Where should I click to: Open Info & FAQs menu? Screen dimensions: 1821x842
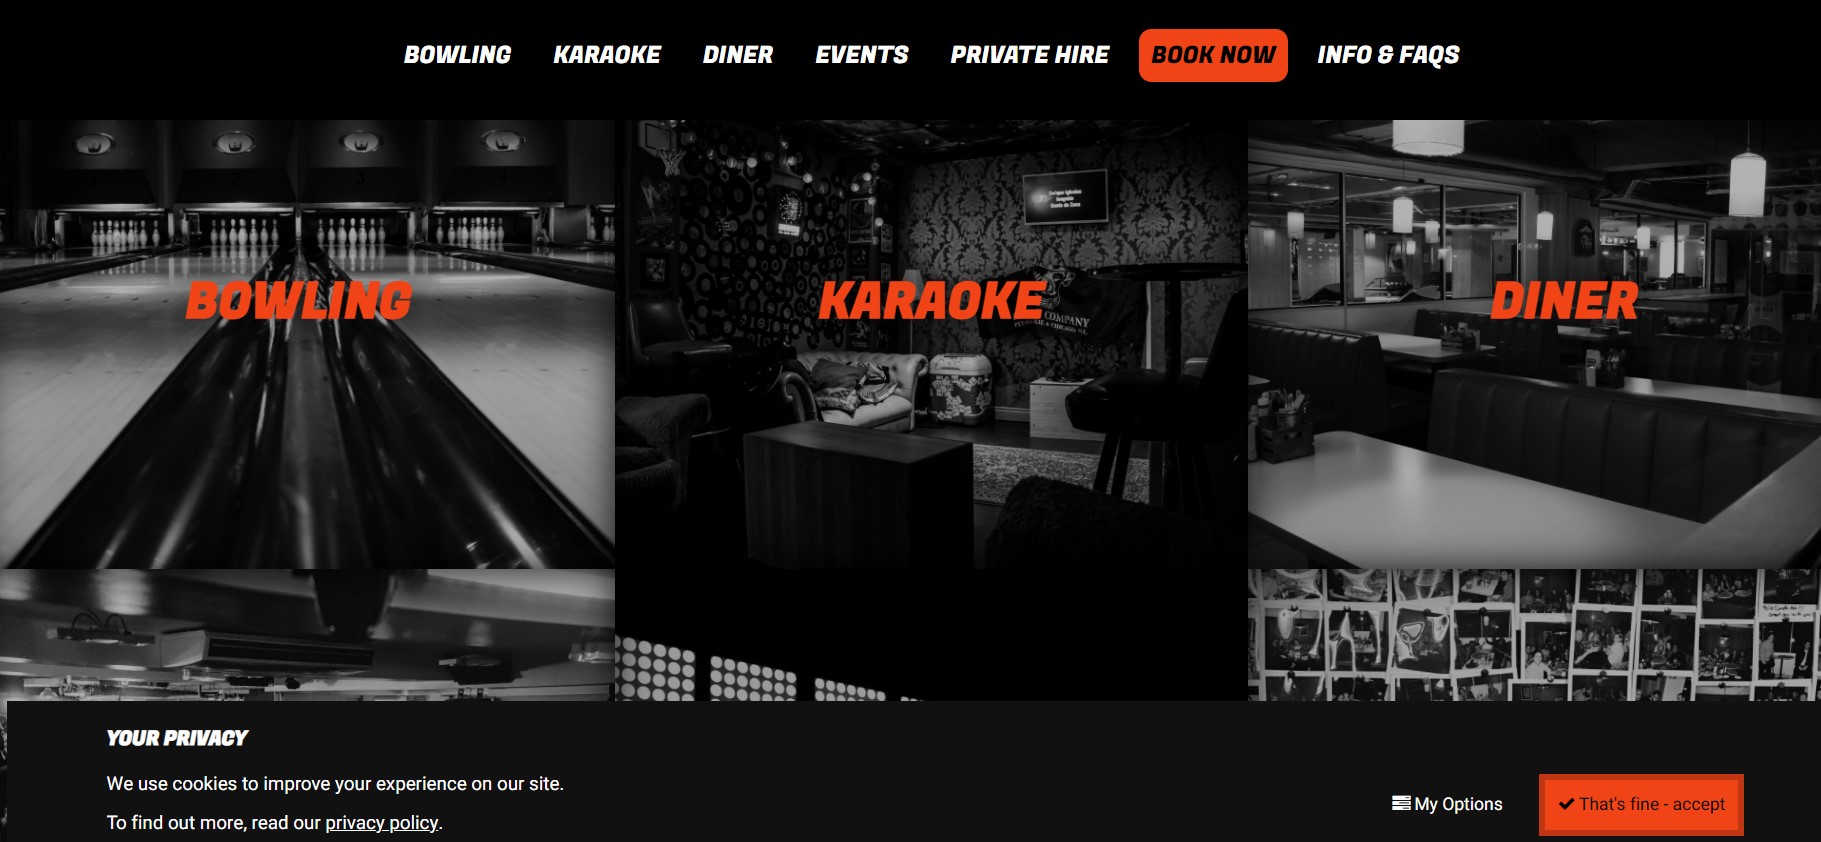1388,55
